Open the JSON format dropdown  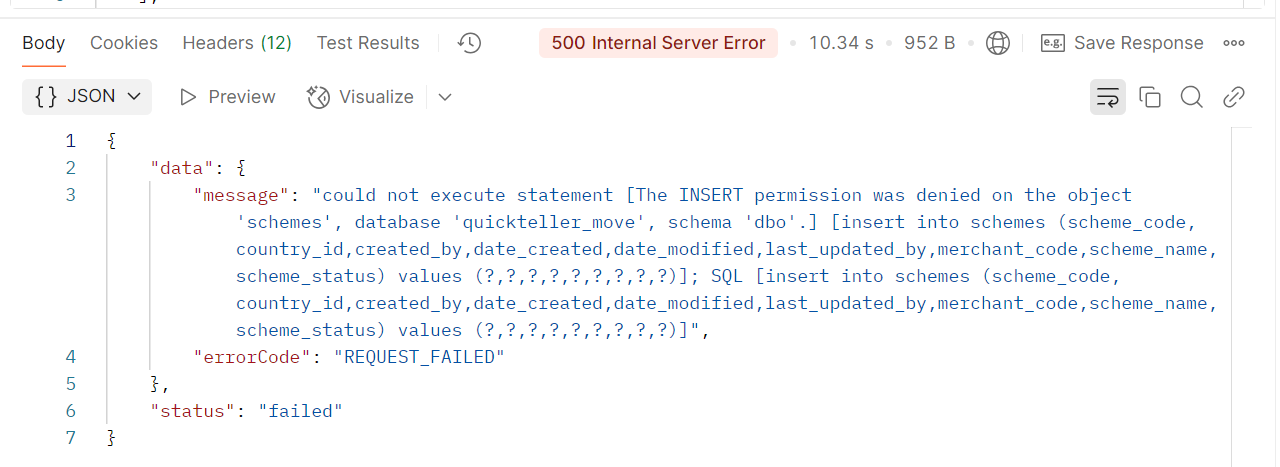[x=87, y=97]
